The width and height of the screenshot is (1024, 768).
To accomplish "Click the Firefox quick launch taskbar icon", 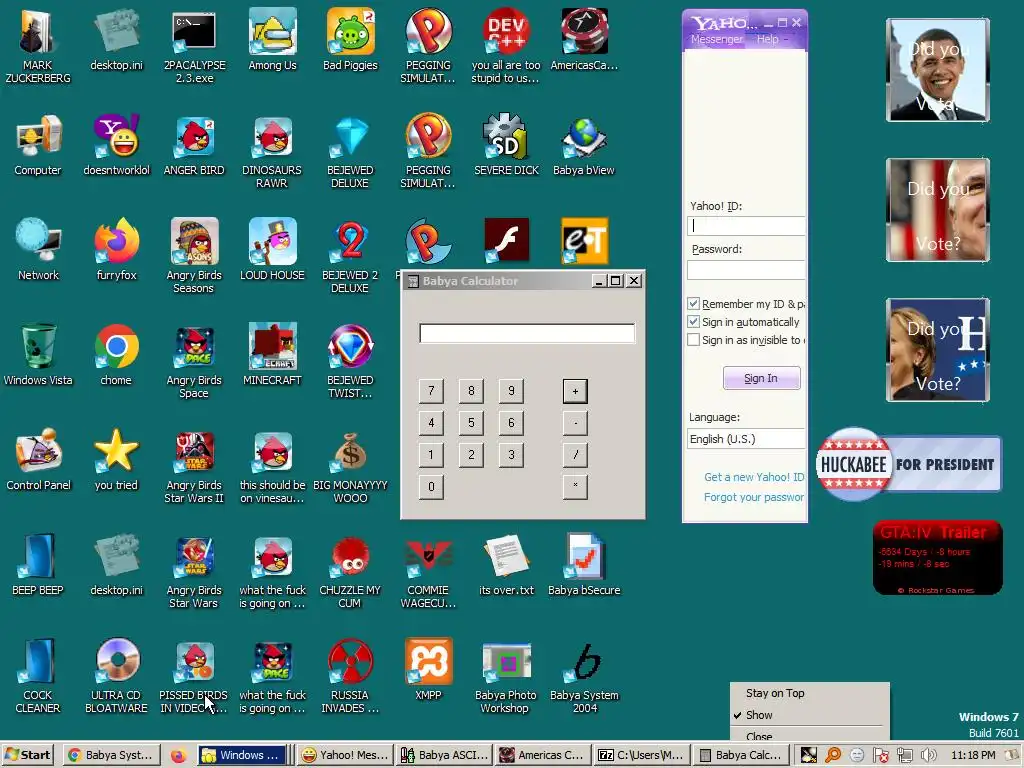I will 178,756.
